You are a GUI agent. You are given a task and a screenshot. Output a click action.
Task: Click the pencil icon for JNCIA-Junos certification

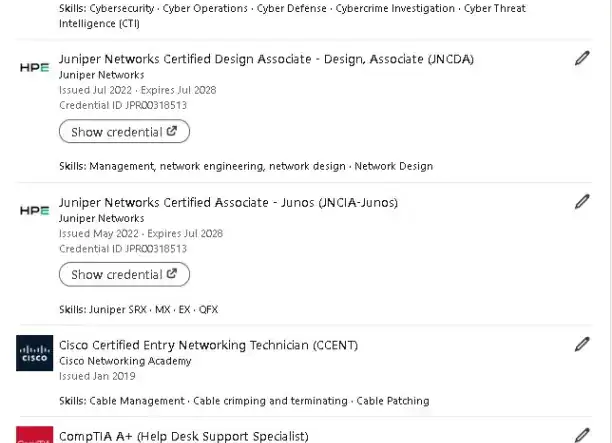(582, 202)
